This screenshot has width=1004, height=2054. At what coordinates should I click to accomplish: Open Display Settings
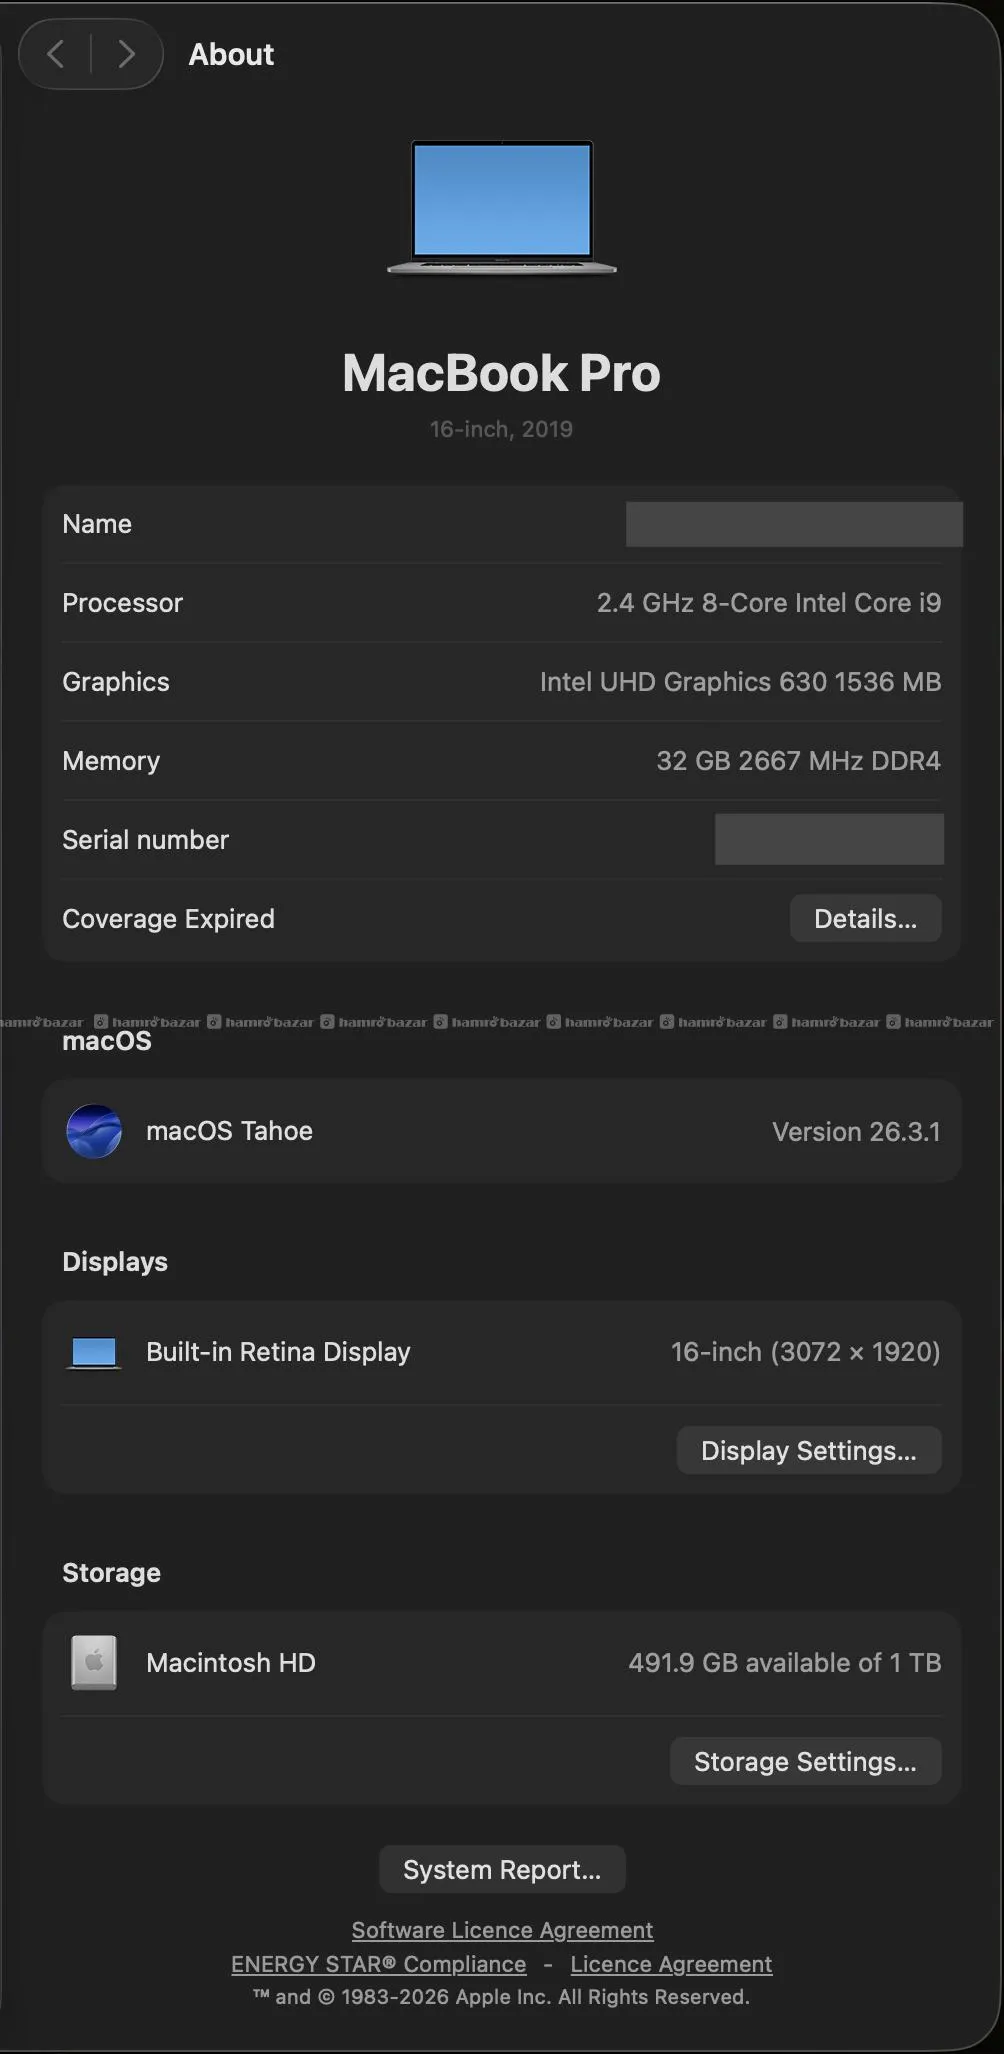tap(808, 1451)
